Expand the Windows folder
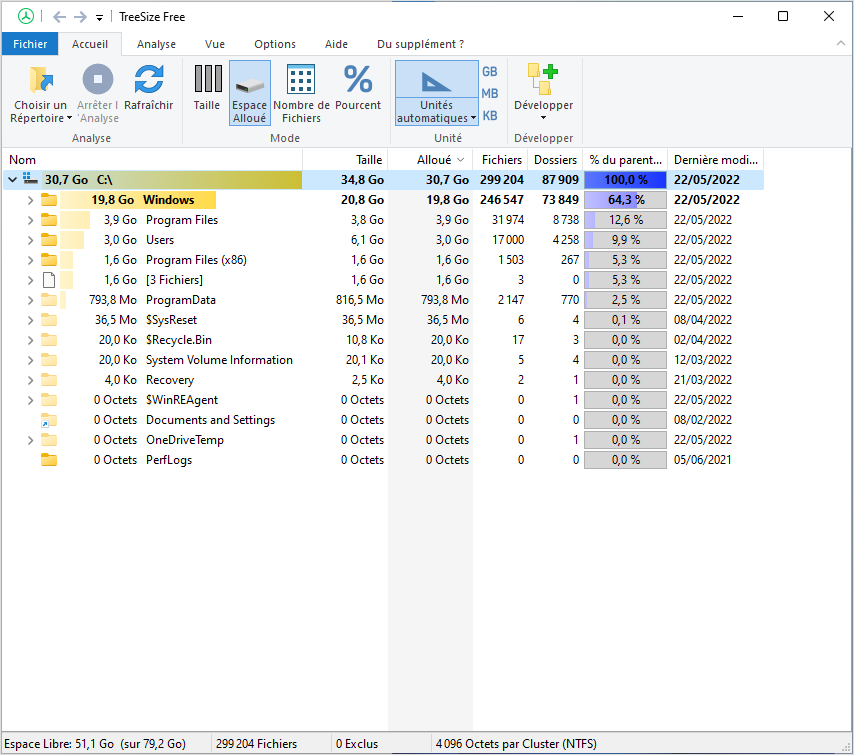 point(30,200)
